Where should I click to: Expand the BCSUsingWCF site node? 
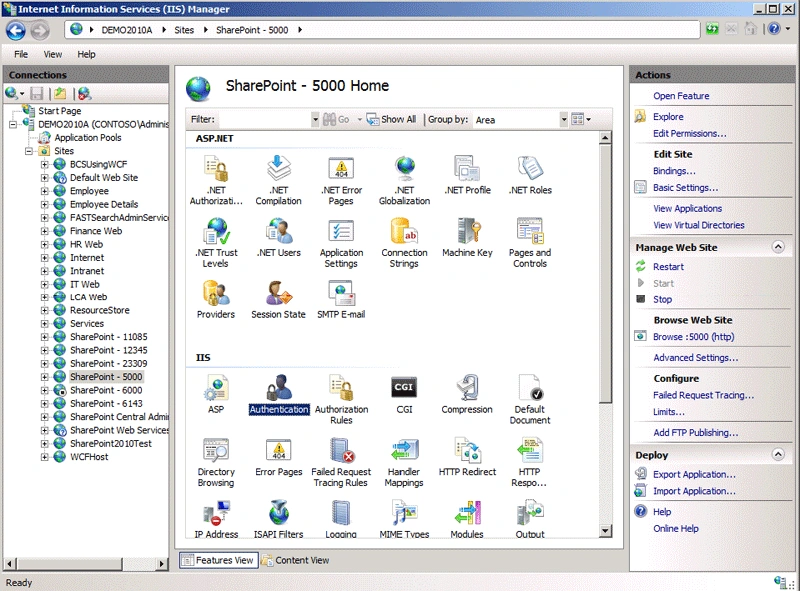[x=45, y=164]
